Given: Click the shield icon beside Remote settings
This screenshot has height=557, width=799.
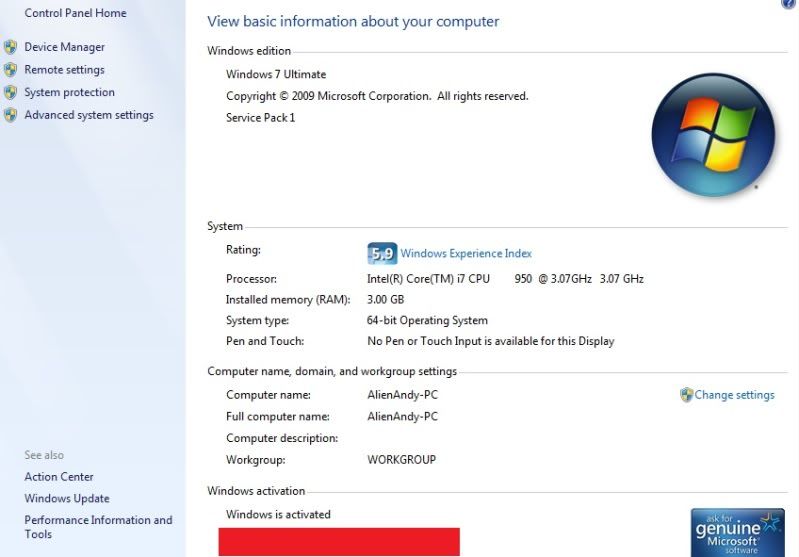Looking at the screenshot, I should (10, 70).
